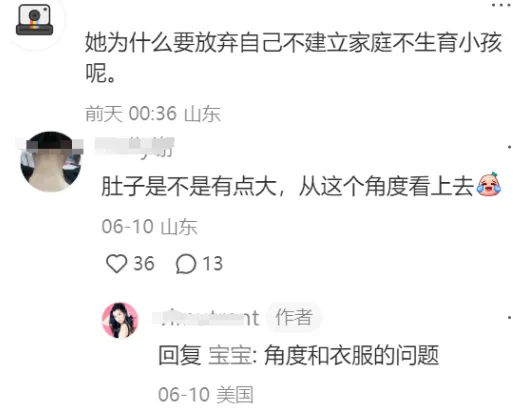View profile of the pixelated dark-haired avatar
This screenshot has height=409, width=523.
pos(51,161)
